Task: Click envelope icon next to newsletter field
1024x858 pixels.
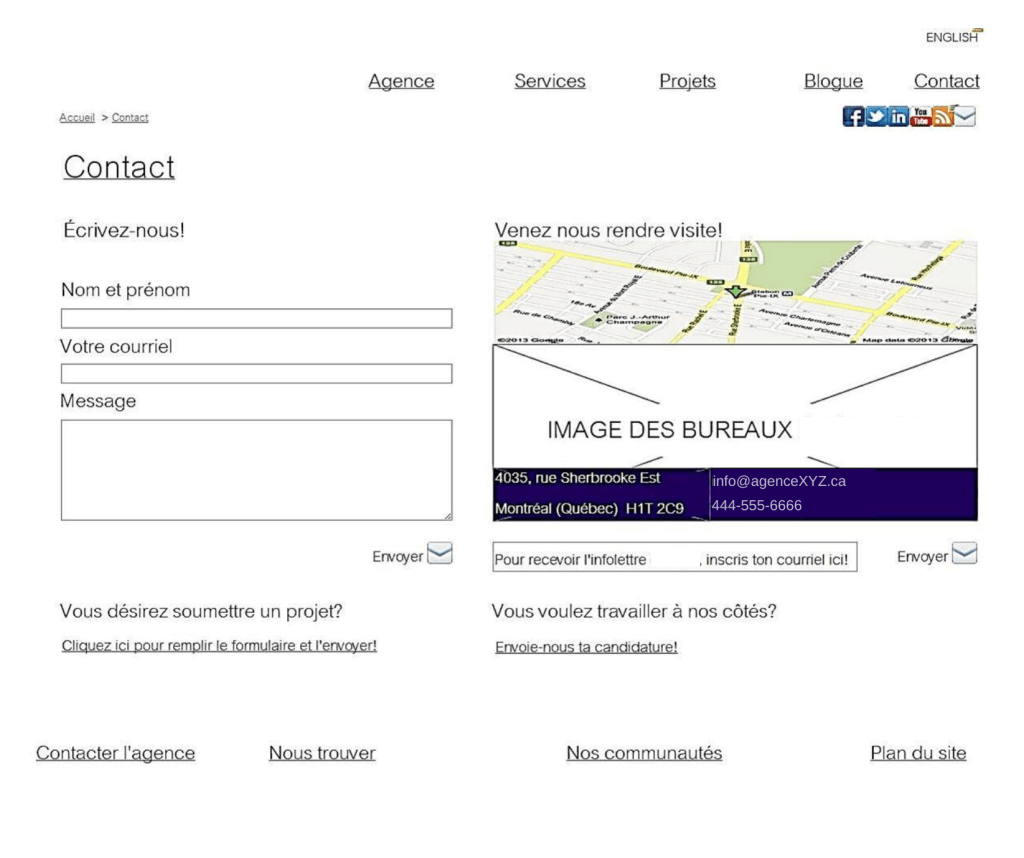Action: (x=964, y=554)
